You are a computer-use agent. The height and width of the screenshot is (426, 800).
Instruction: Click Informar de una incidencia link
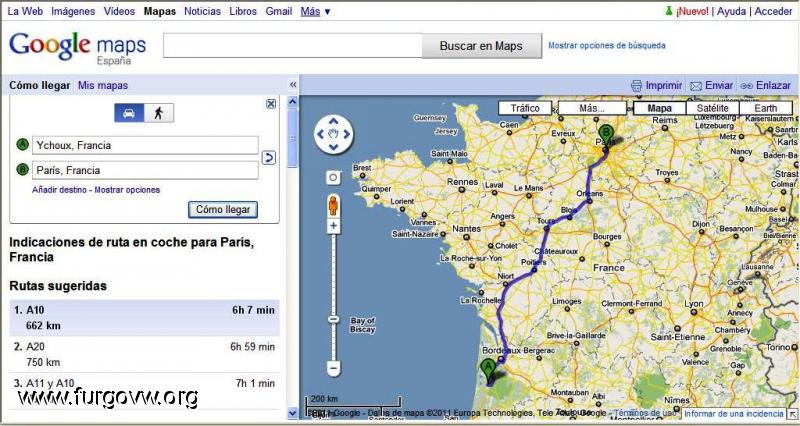(733, 414)
